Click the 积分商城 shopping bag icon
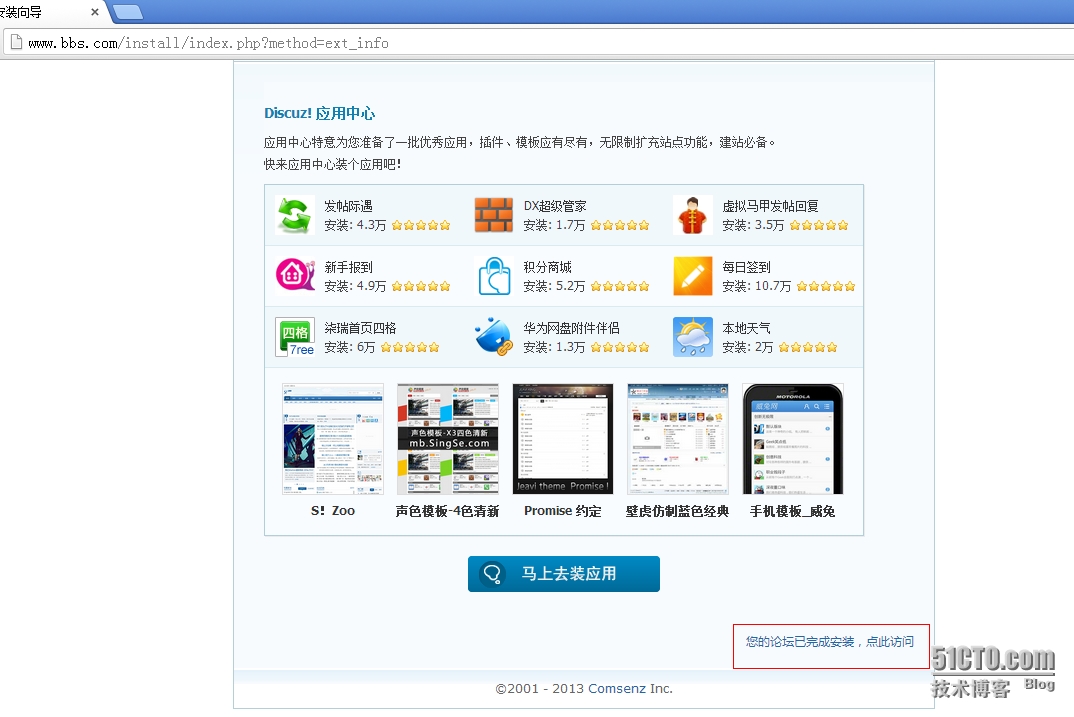 tap(494, 276)
